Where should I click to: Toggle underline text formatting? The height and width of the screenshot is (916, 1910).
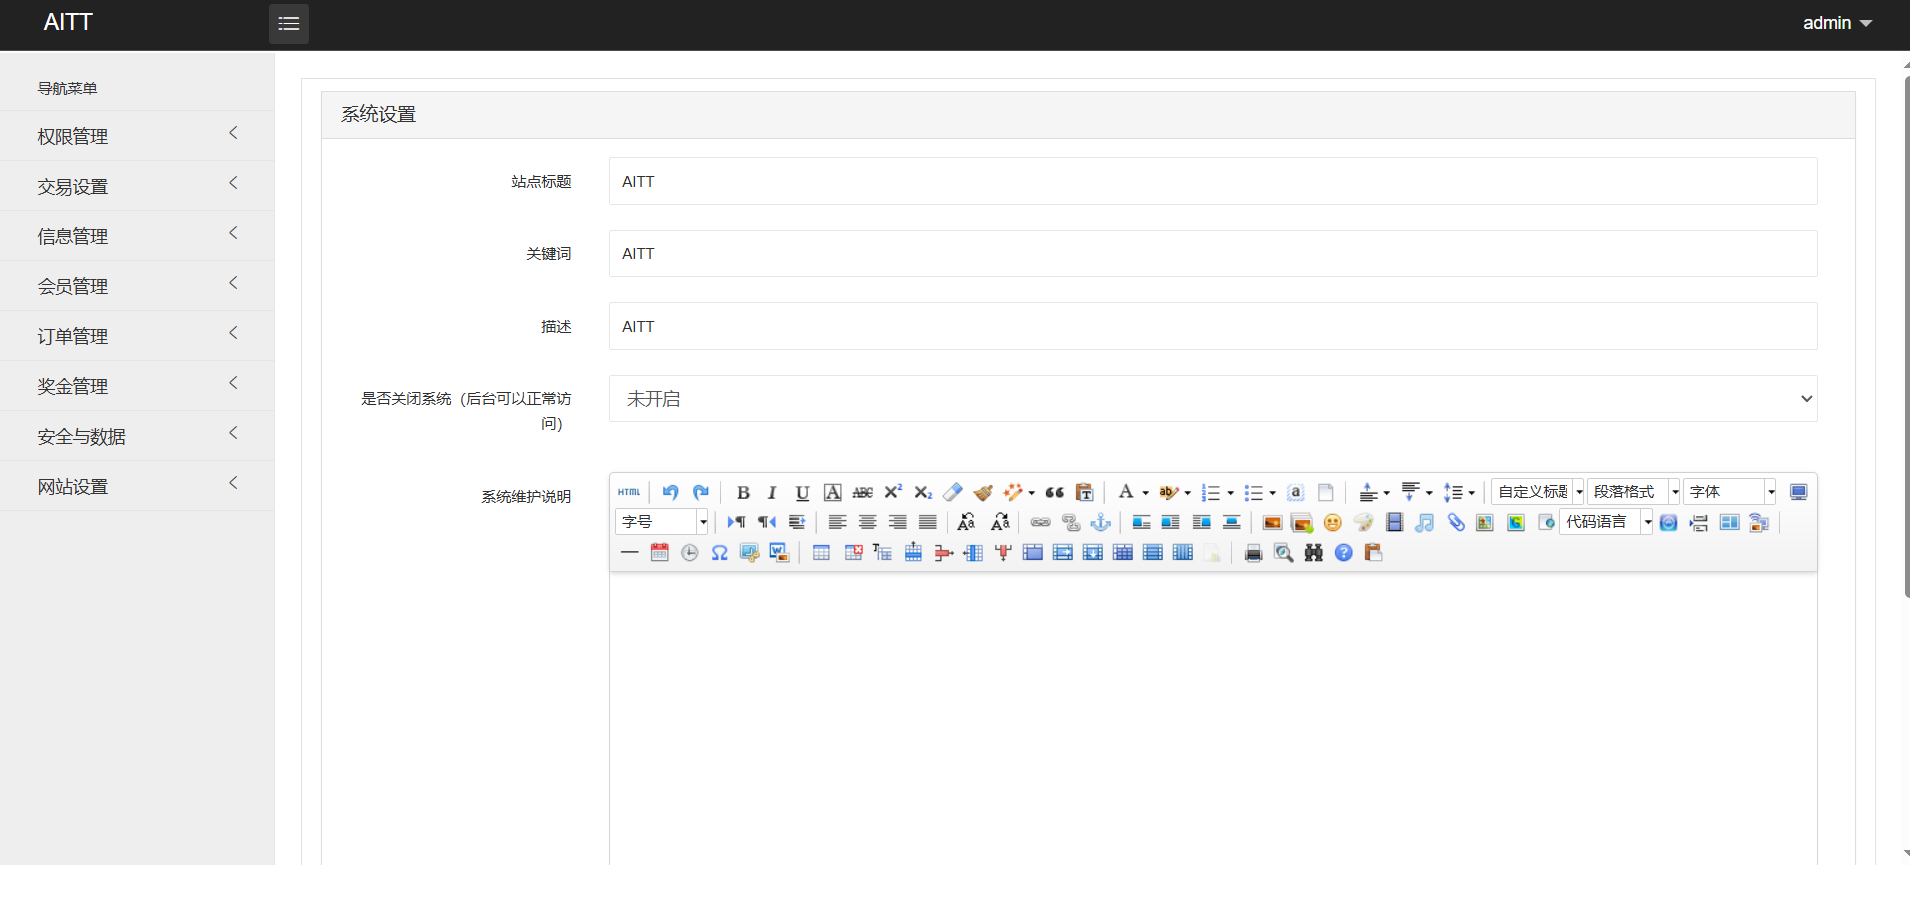tap(802, 492)
